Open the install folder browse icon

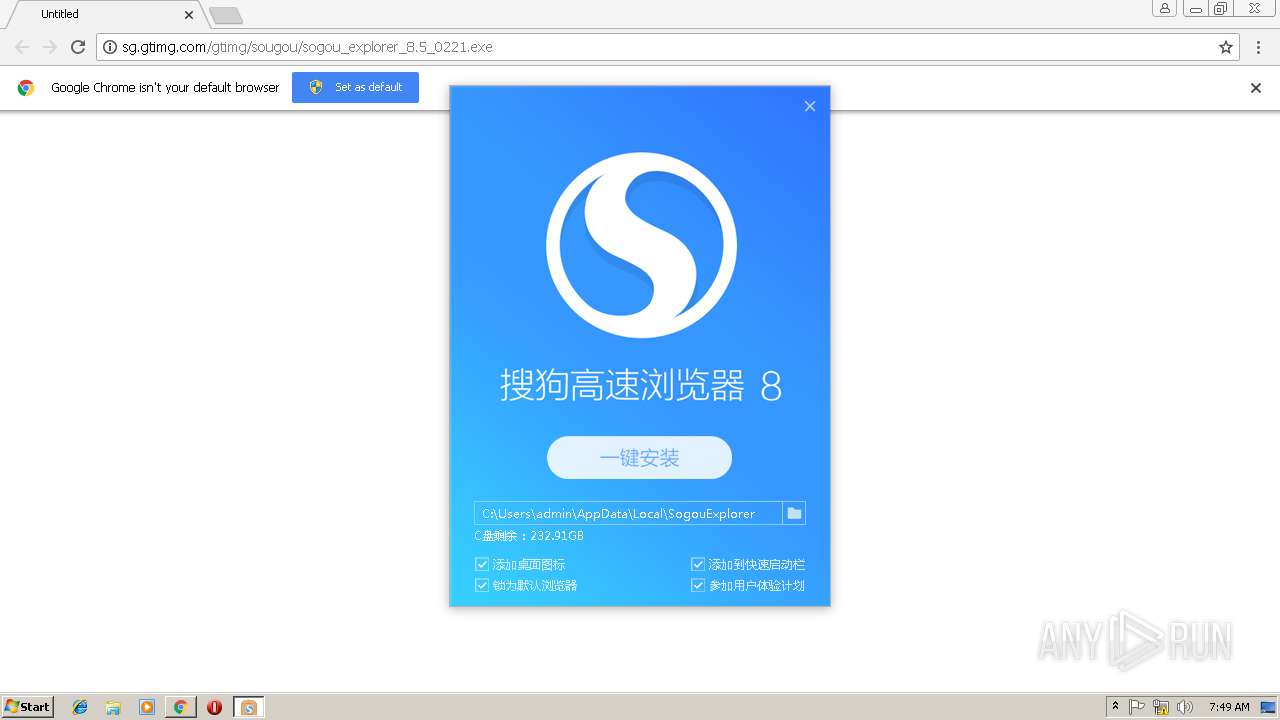click(x=794, y=513)
